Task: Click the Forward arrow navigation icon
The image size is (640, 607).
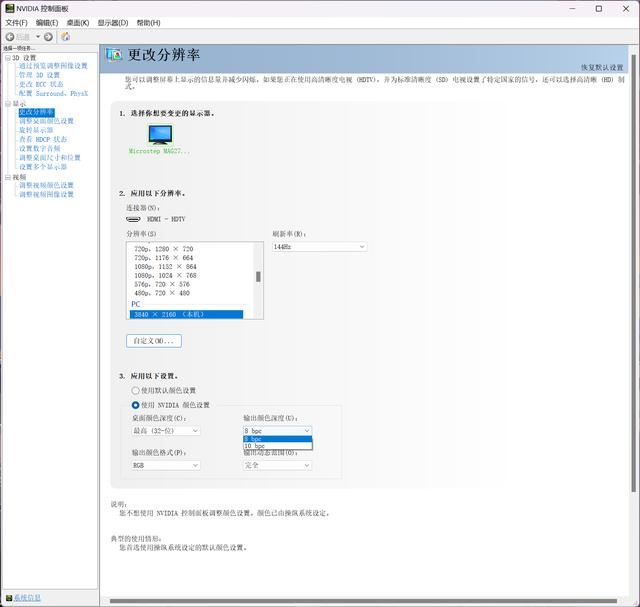Action: tap(48, 37)
